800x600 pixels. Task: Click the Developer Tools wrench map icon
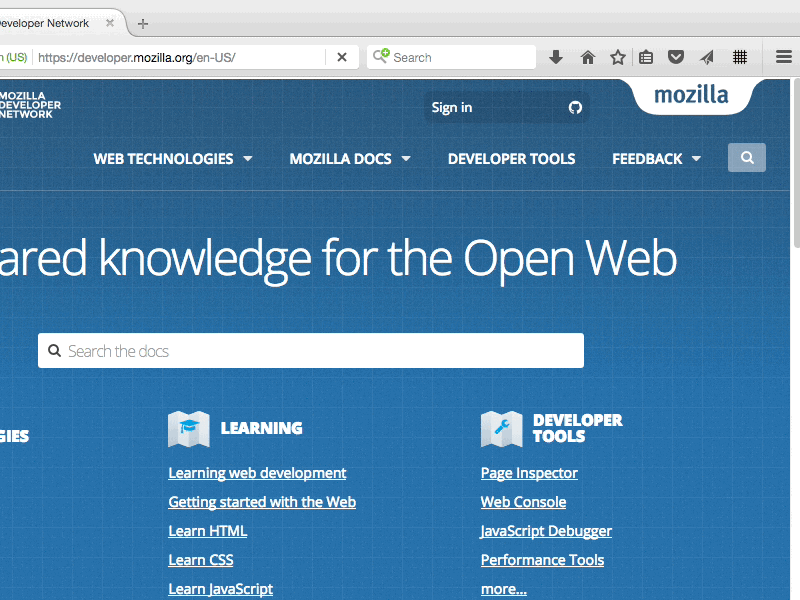(502, 429)
